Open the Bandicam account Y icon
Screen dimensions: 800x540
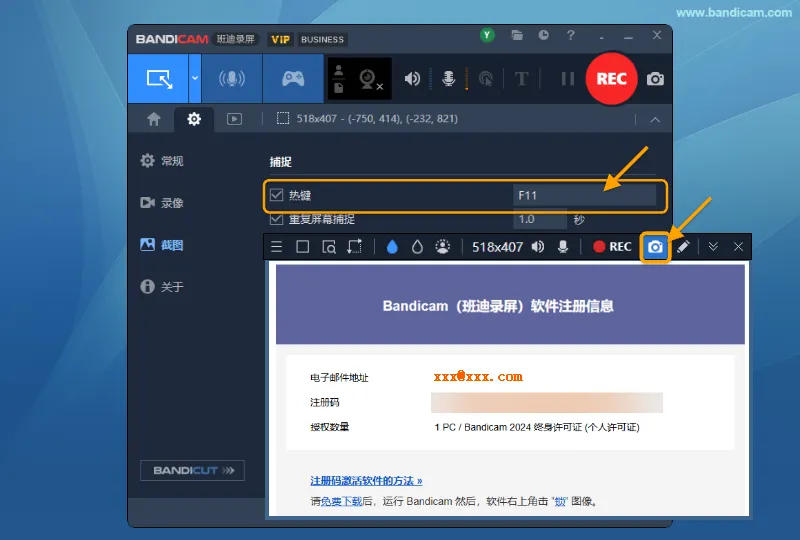(x=487, y=35)
